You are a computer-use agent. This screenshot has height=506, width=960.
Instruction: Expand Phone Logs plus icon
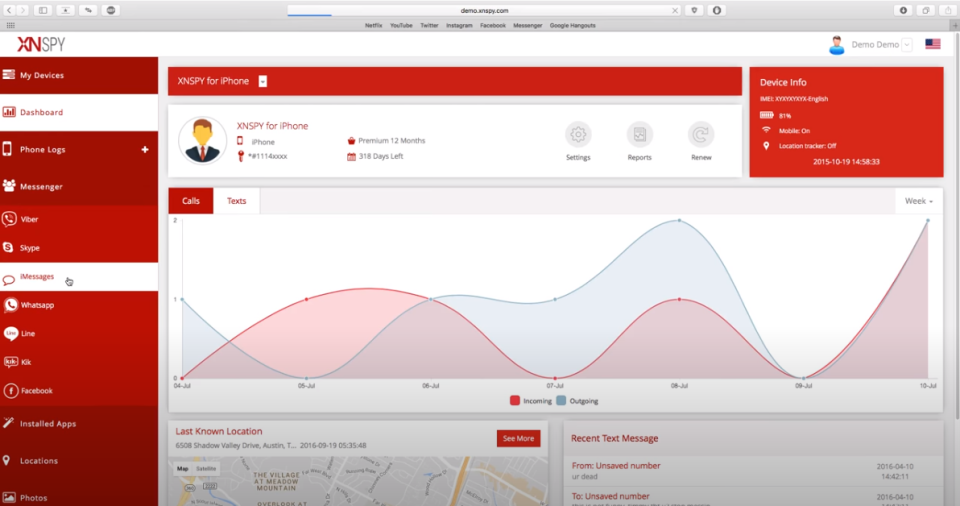(145, 149)
